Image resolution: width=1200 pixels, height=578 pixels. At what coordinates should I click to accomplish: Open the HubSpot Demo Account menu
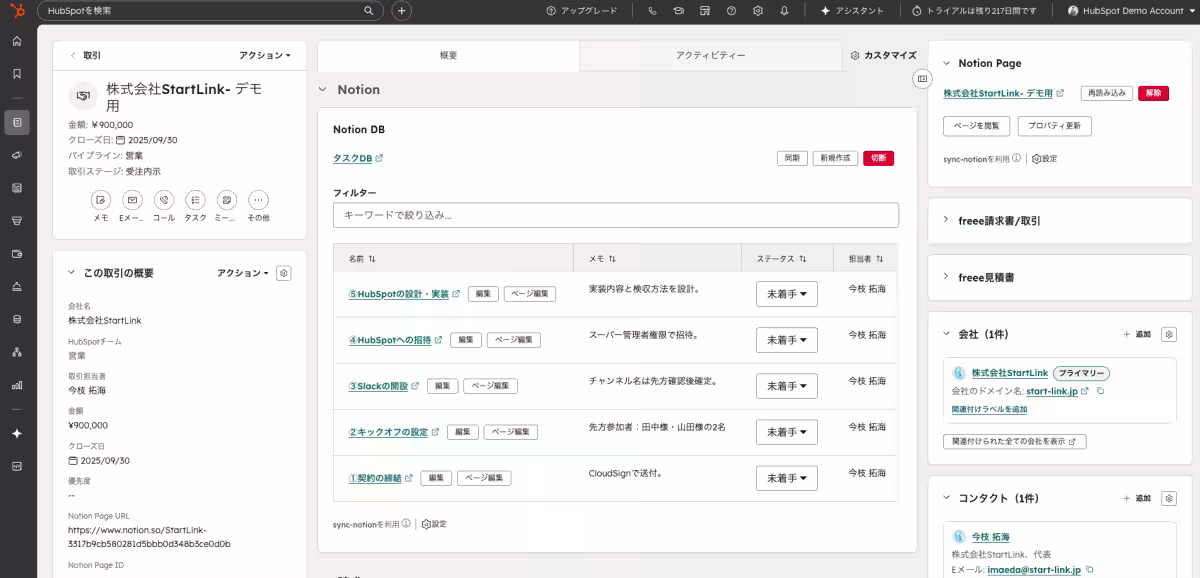point(1130,11)
